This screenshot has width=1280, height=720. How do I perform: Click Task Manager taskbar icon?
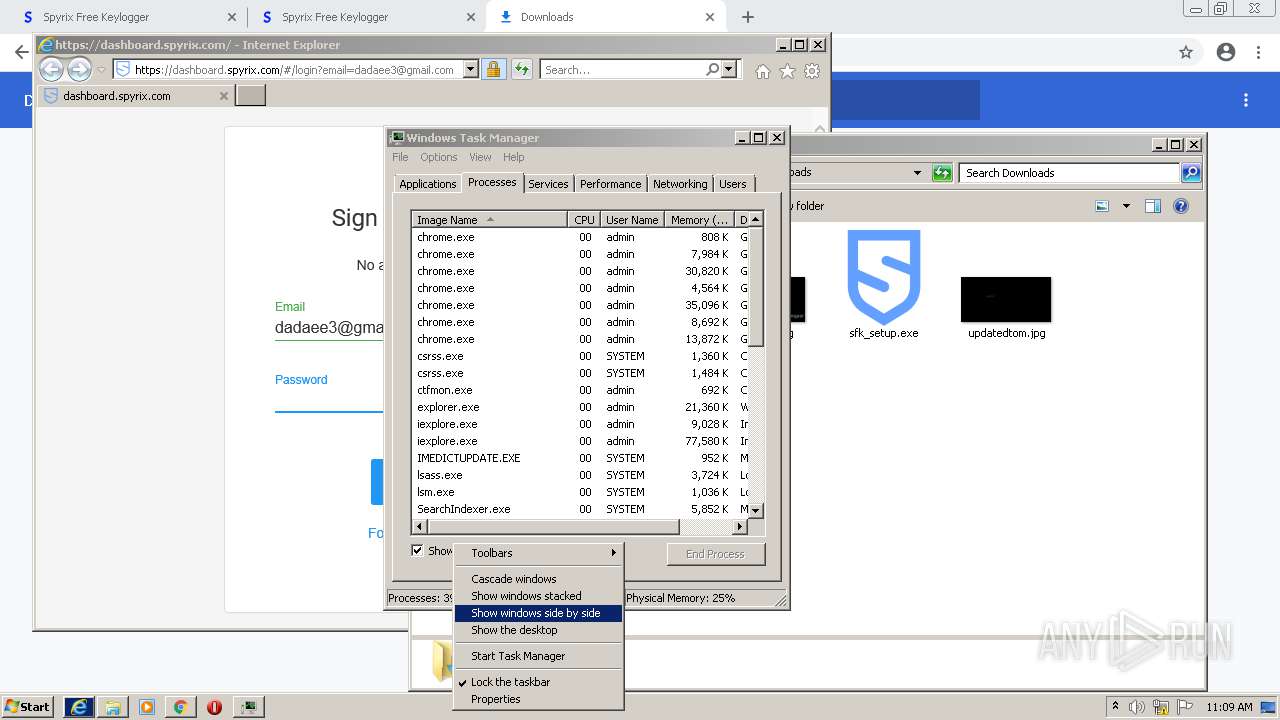pyautogui.click(x=248, y=707)
